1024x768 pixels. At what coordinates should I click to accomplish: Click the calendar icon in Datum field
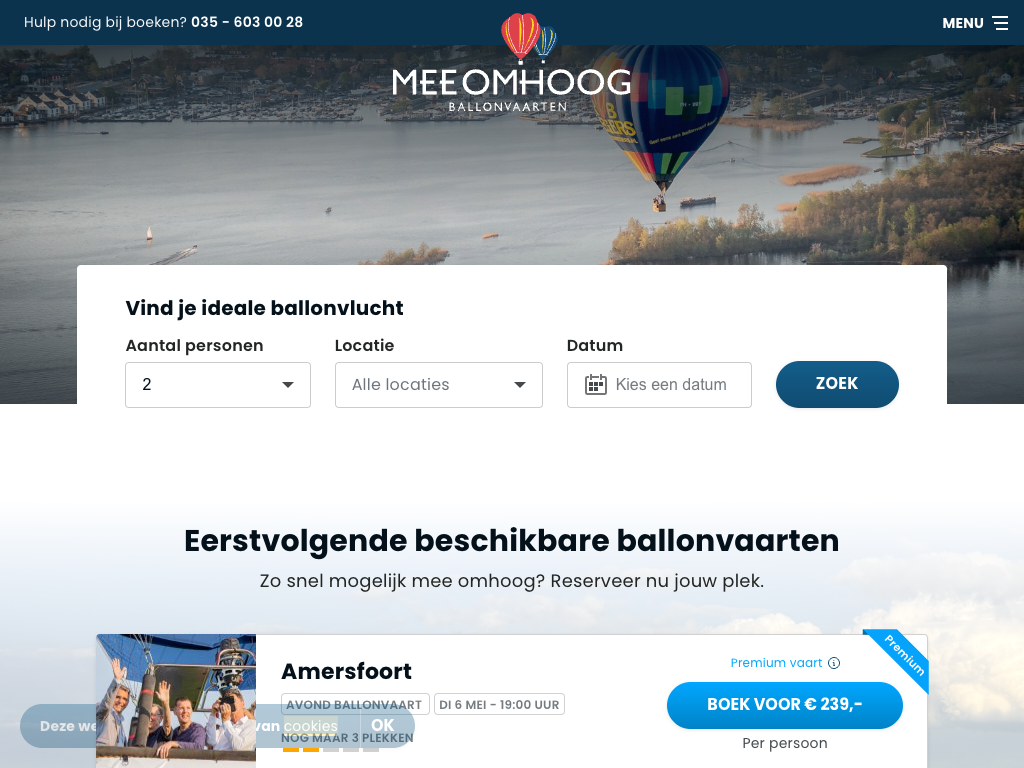(x=596, y=385)
